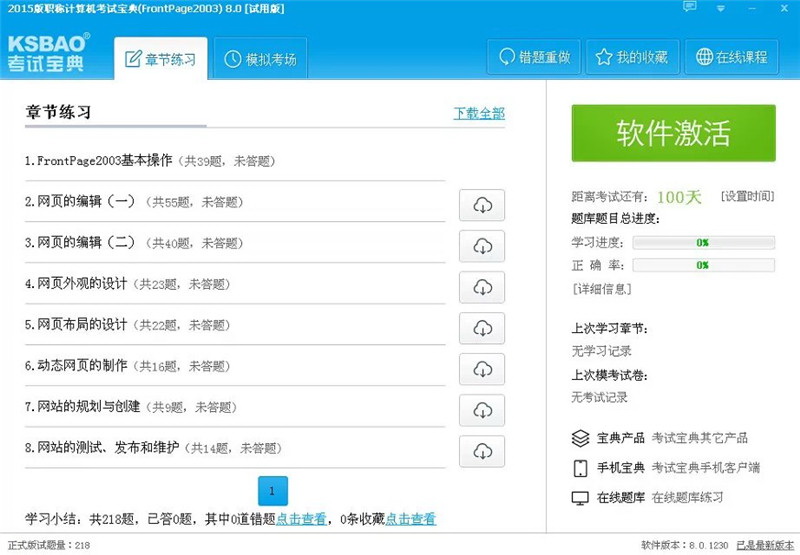Image resolution: width=800 pixels, height=555 pixels.
Task: Open 在线课程 online courses
Action: point(732,57)
